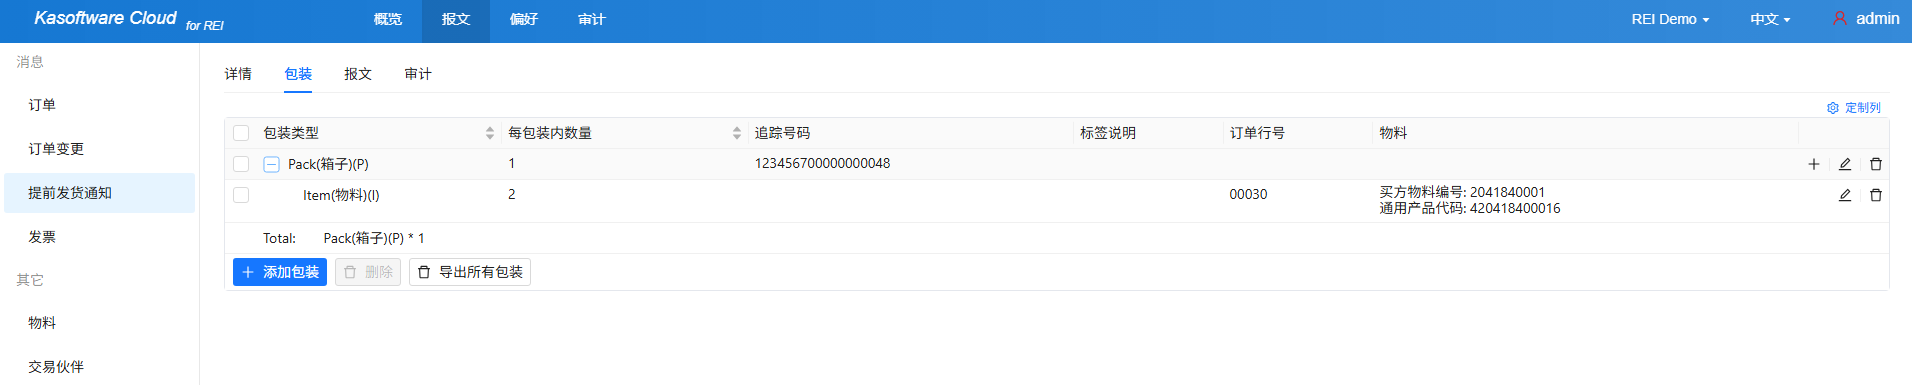This screenshot has height=385, width=1912.
Task: Open 物料 in the sidebar
Action: click(100, 323)
